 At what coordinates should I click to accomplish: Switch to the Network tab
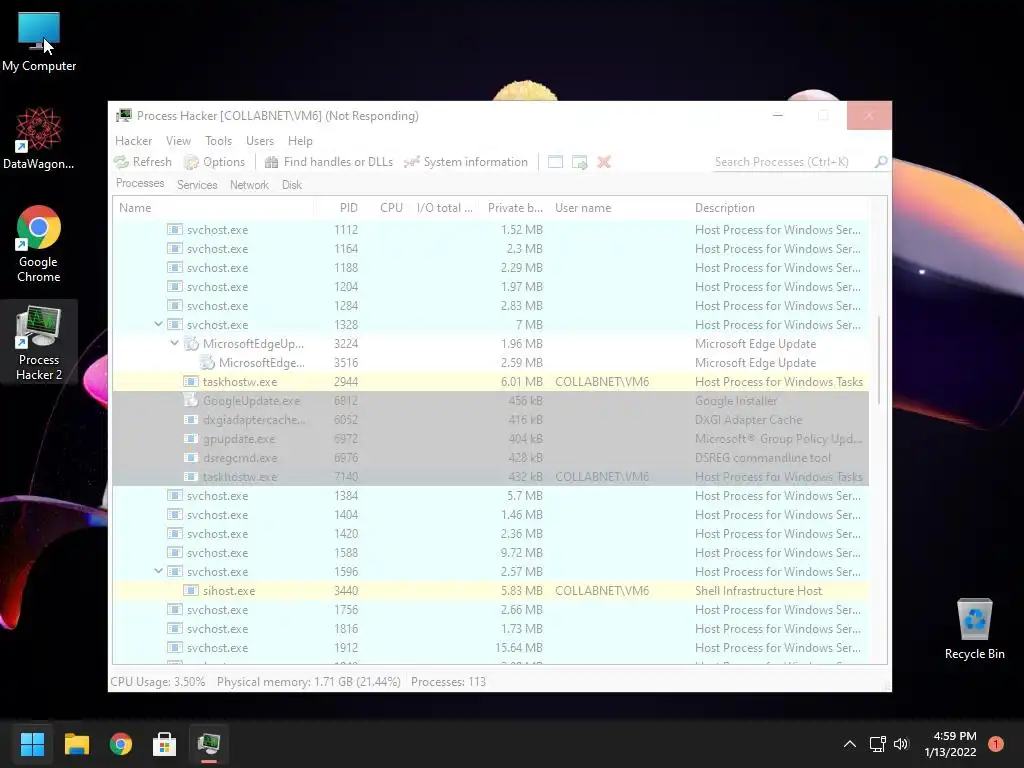coord(249,185)
